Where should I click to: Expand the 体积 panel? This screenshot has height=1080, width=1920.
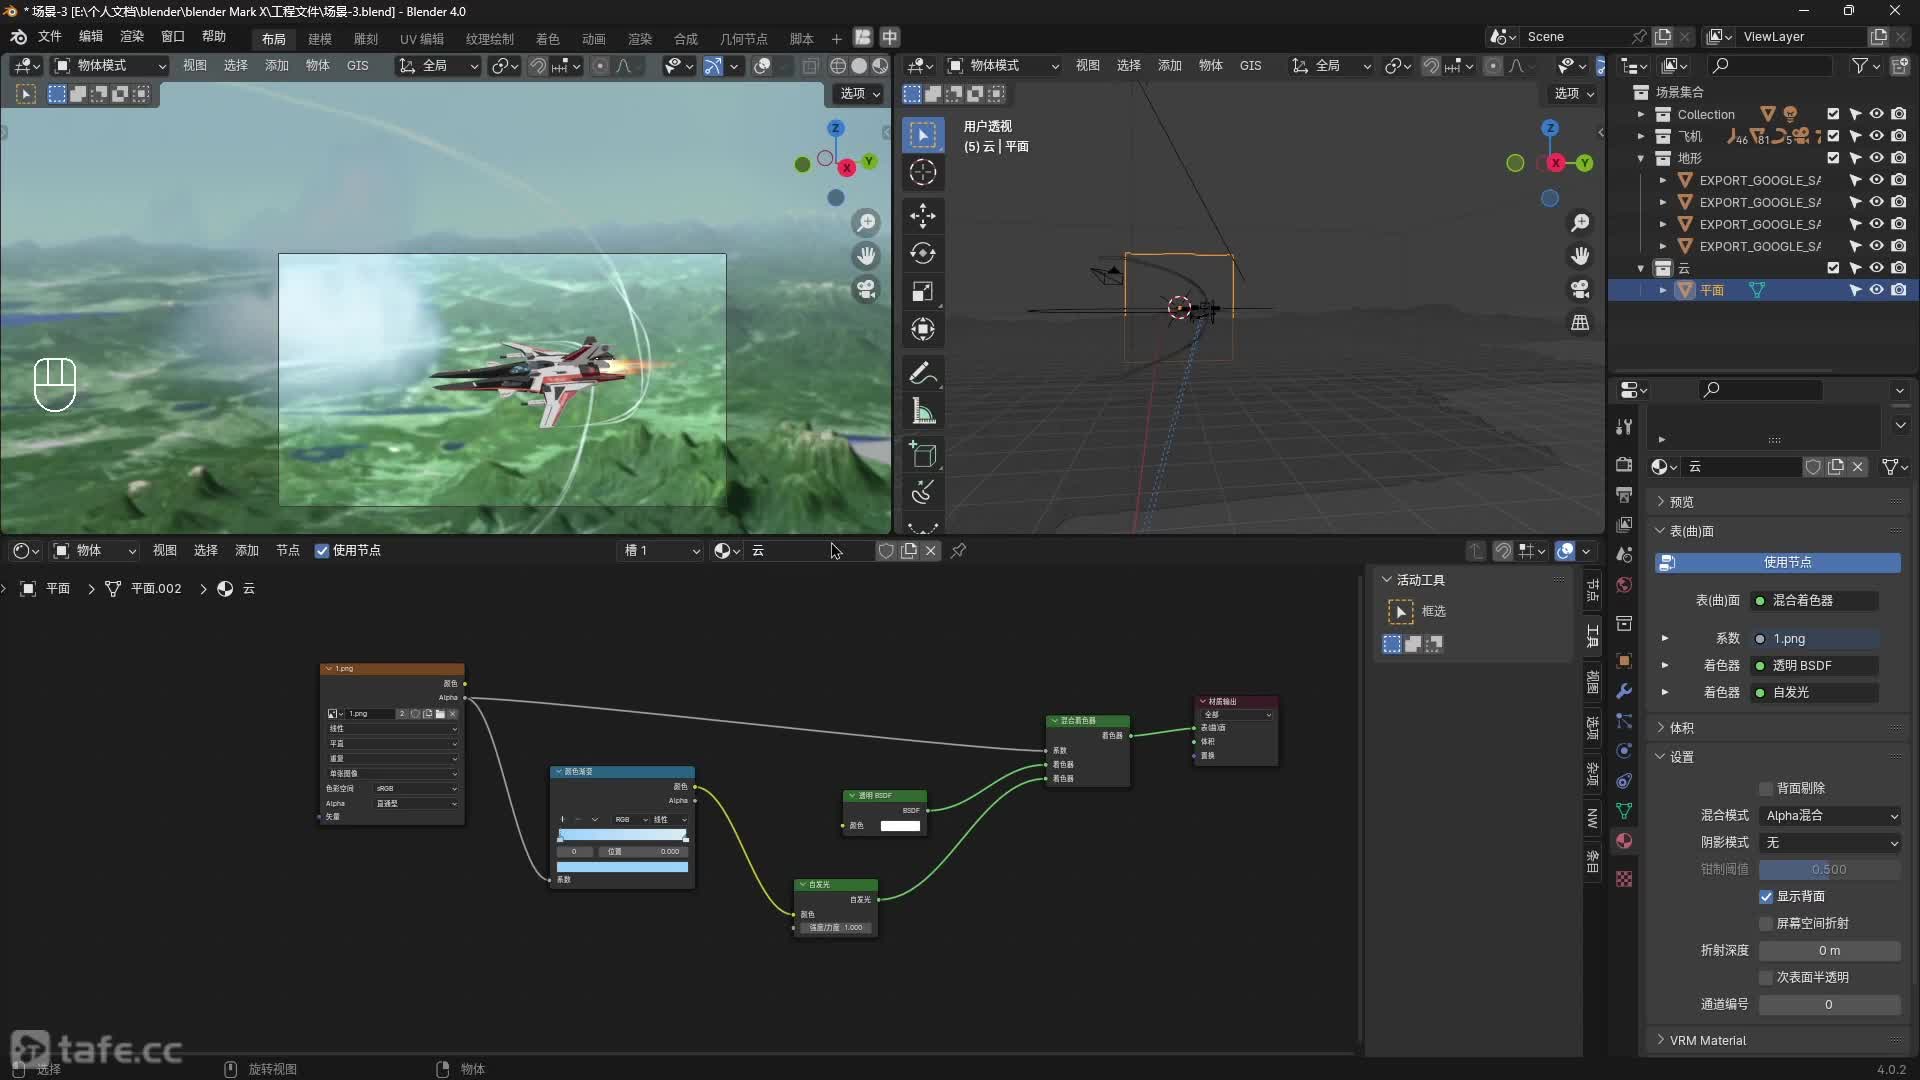pyautogui.click(x=1680, y=727)
